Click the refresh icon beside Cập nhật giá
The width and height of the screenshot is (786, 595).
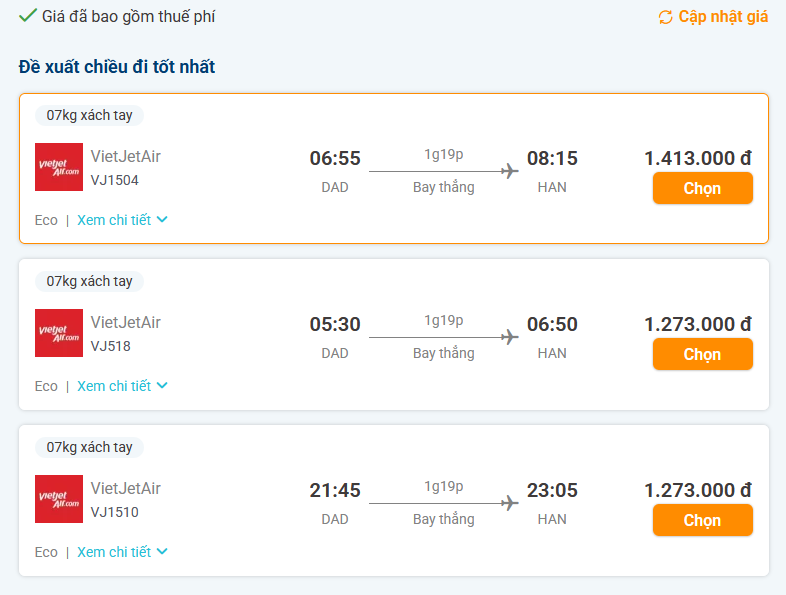pos(665,17)
